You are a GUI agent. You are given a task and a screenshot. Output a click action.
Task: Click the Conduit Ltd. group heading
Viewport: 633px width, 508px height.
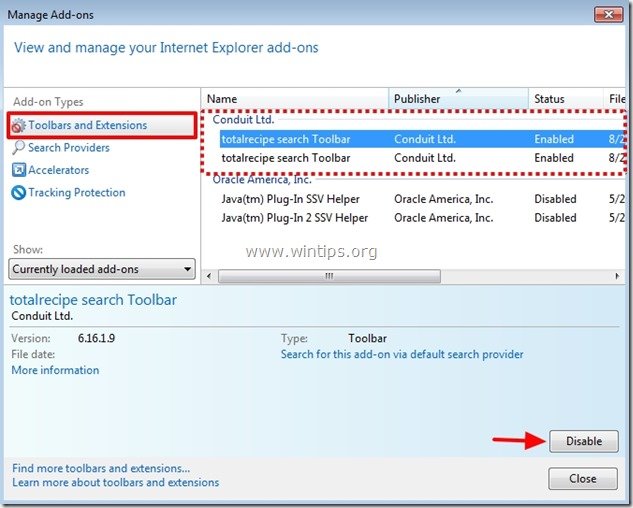[243, 120]
